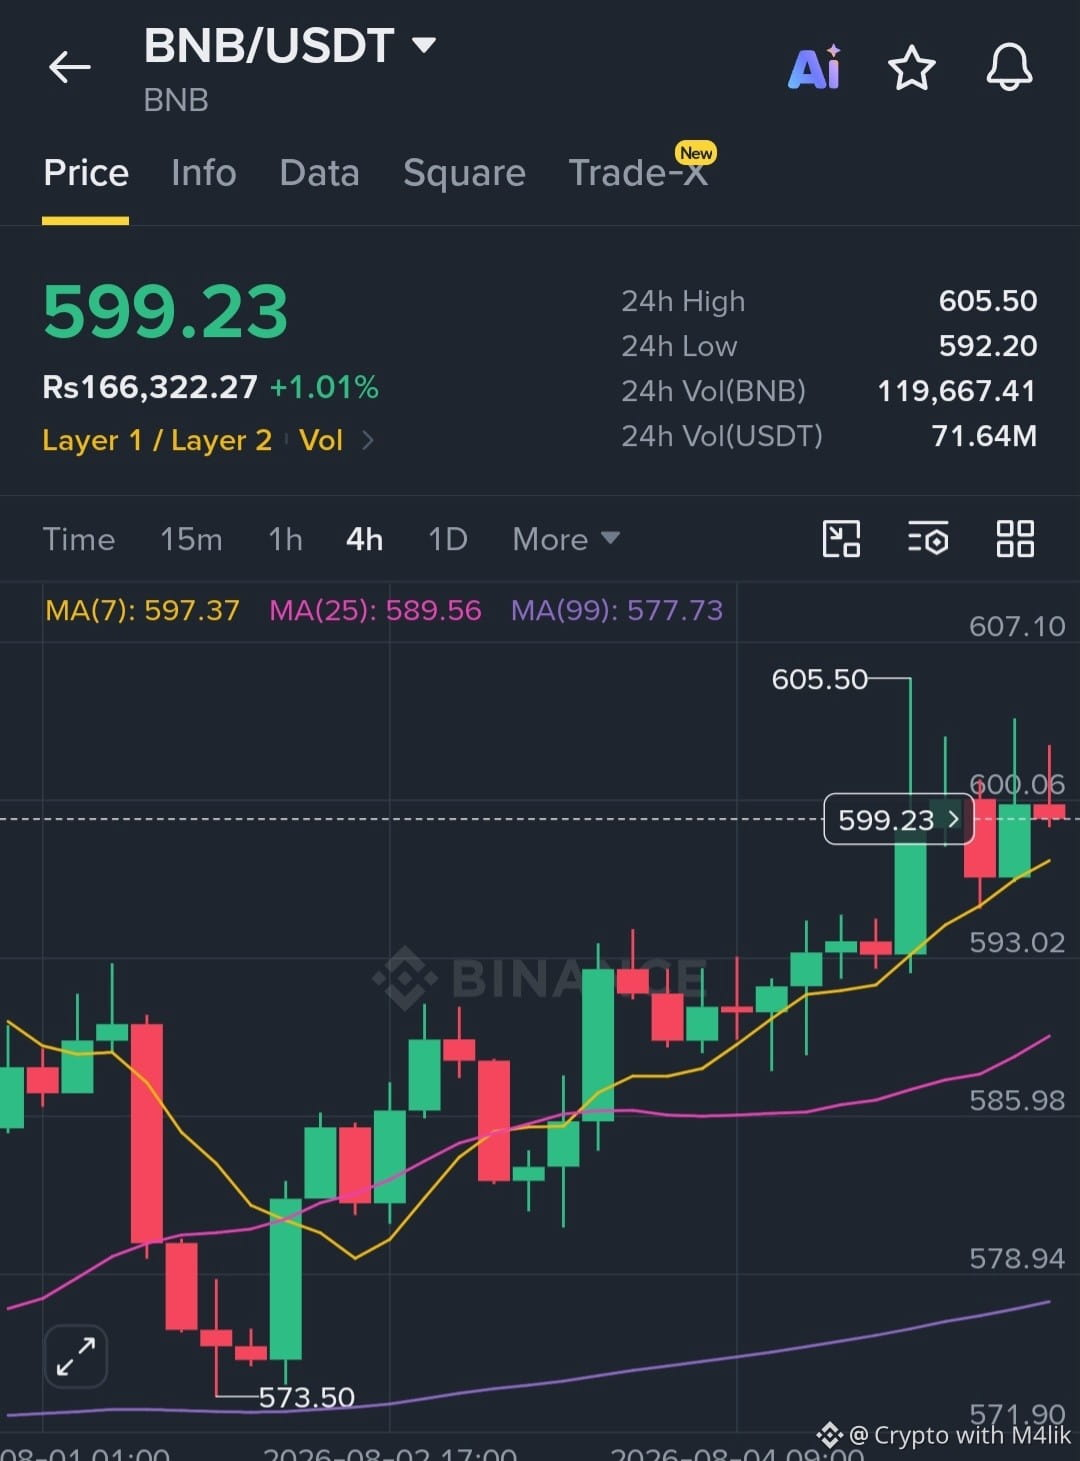Add BNB/USDT to favorites with star
Image resolution: width=1080 pixels, height=1461 pixels.
tap(911, 68)
